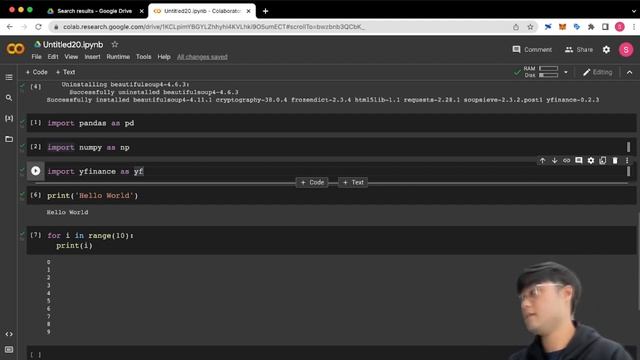Open the Comment button
Screen dimensions: 640x360
(x=532, y=49)
